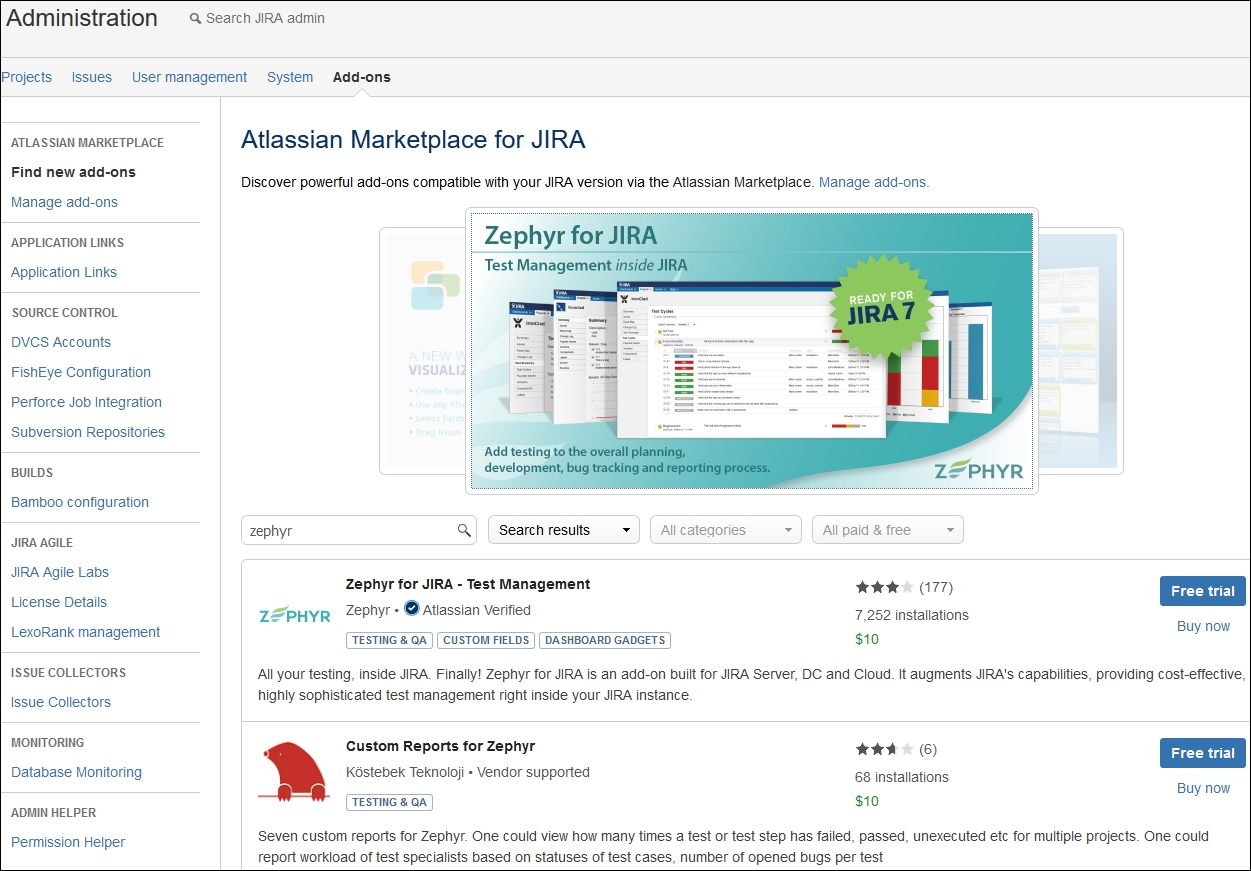Click the Search JIRA admin field
1251x871 pixels.
(265, 18)
